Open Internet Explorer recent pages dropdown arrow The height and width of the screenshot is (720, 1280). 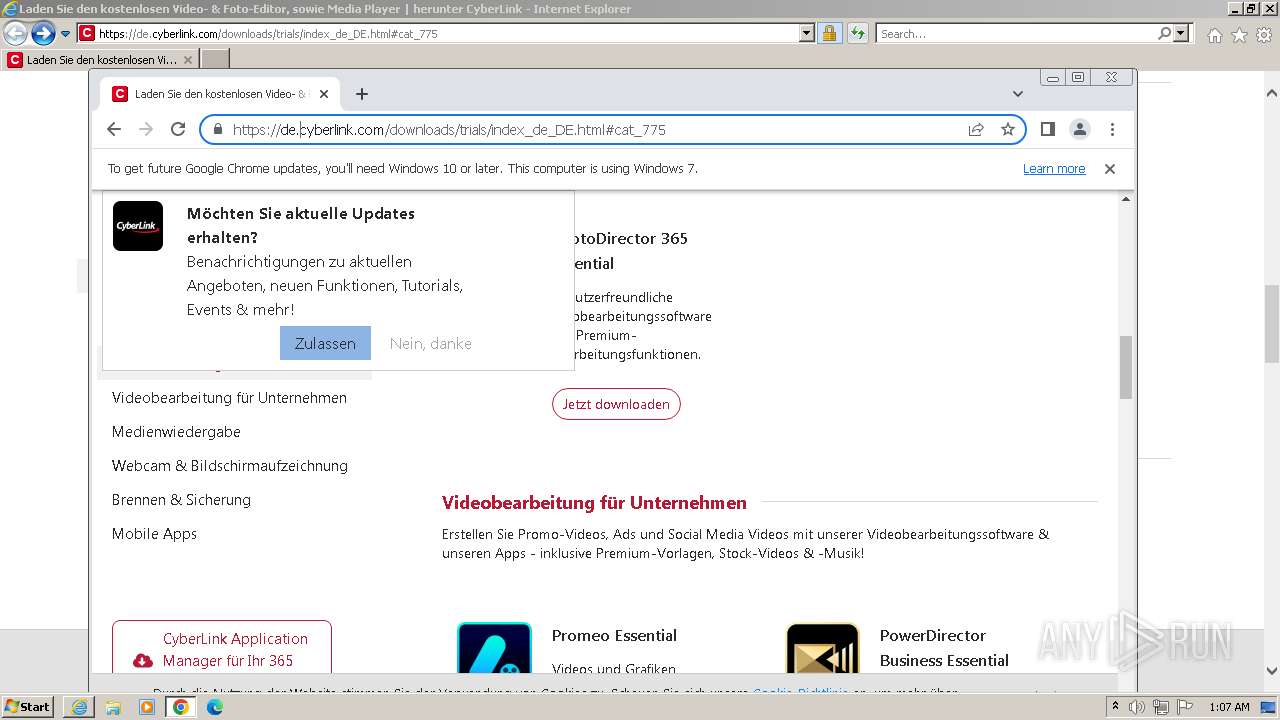tap(65, 34)
